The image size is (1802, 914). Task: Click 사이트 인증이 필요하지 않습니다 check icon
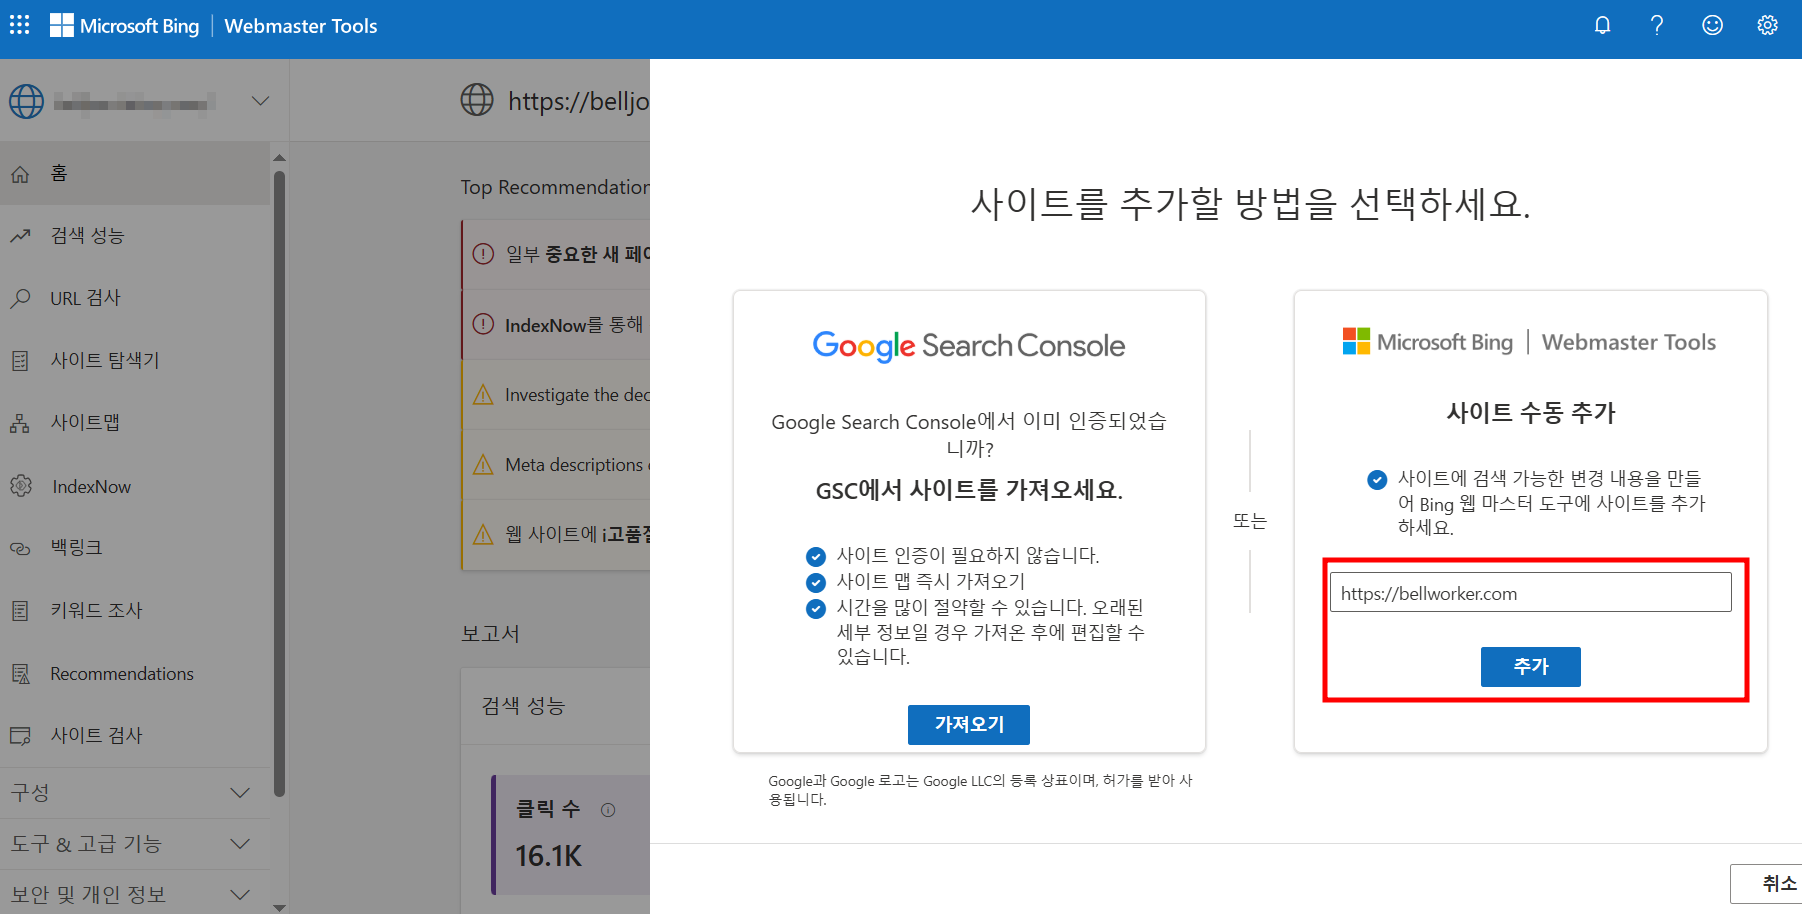[x=816, y=556]
